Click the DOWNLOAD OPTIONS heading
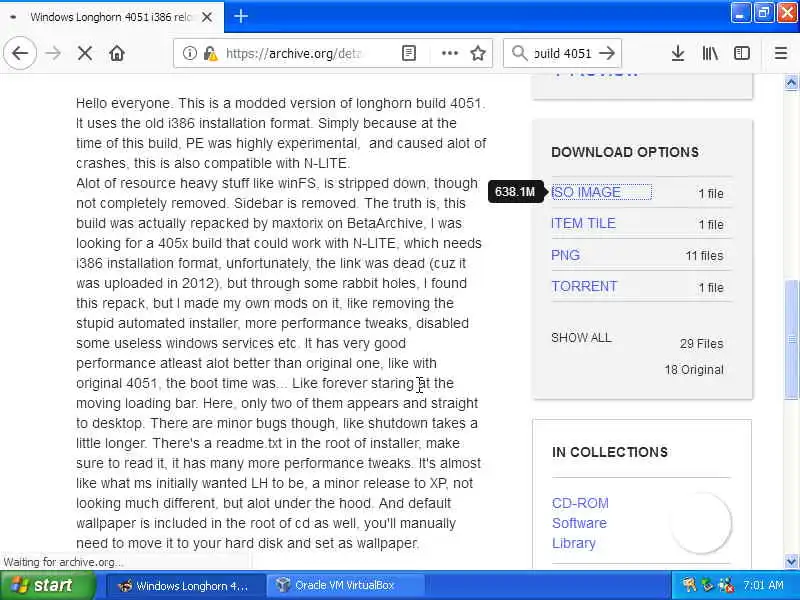800x600 pixels. tap(625, 152)
